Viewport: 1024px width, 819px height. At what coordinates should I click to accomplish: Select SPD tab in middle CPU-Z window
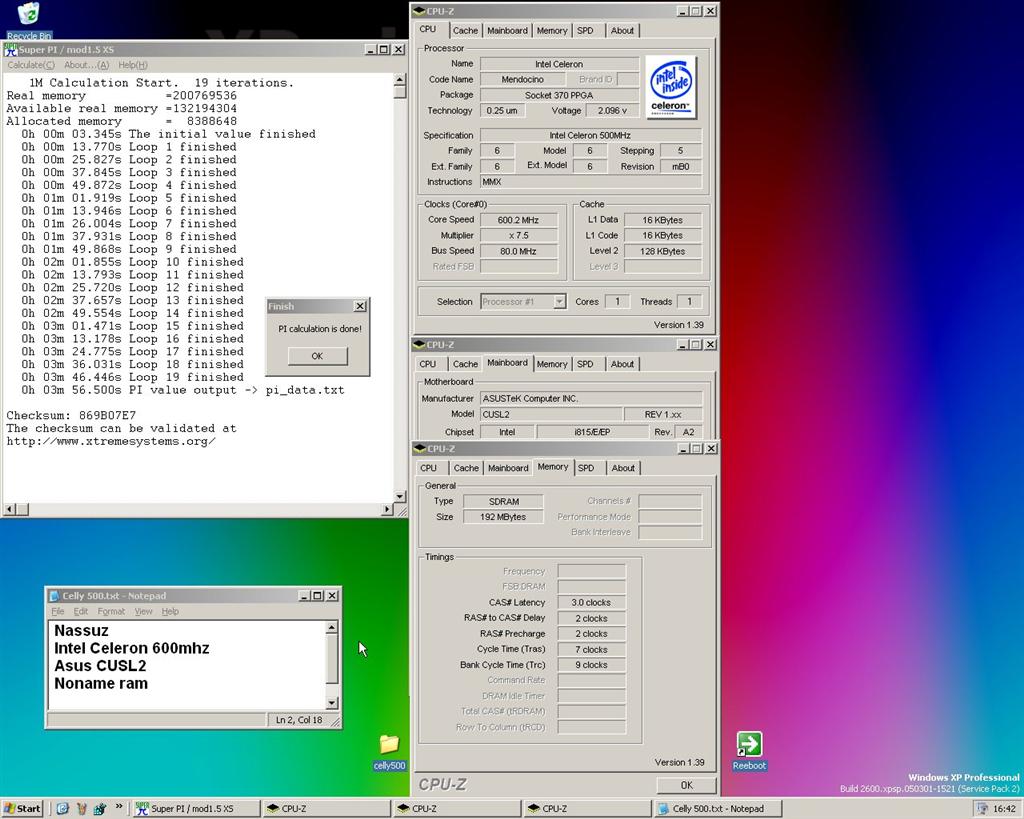tap(585, 364)
